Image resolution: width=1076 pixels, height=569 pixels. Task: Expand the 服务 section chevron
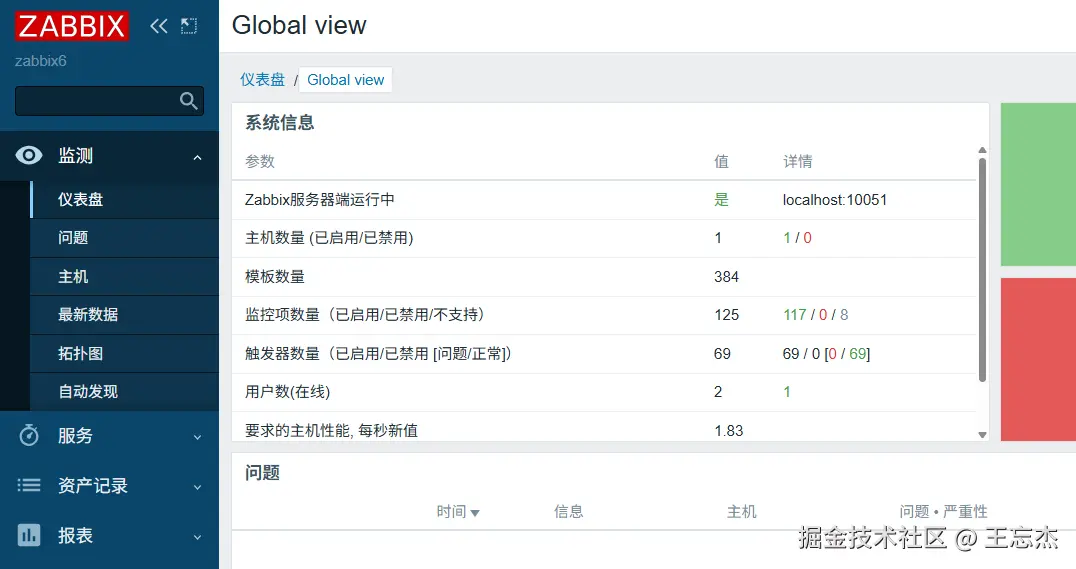pos(198,437)
